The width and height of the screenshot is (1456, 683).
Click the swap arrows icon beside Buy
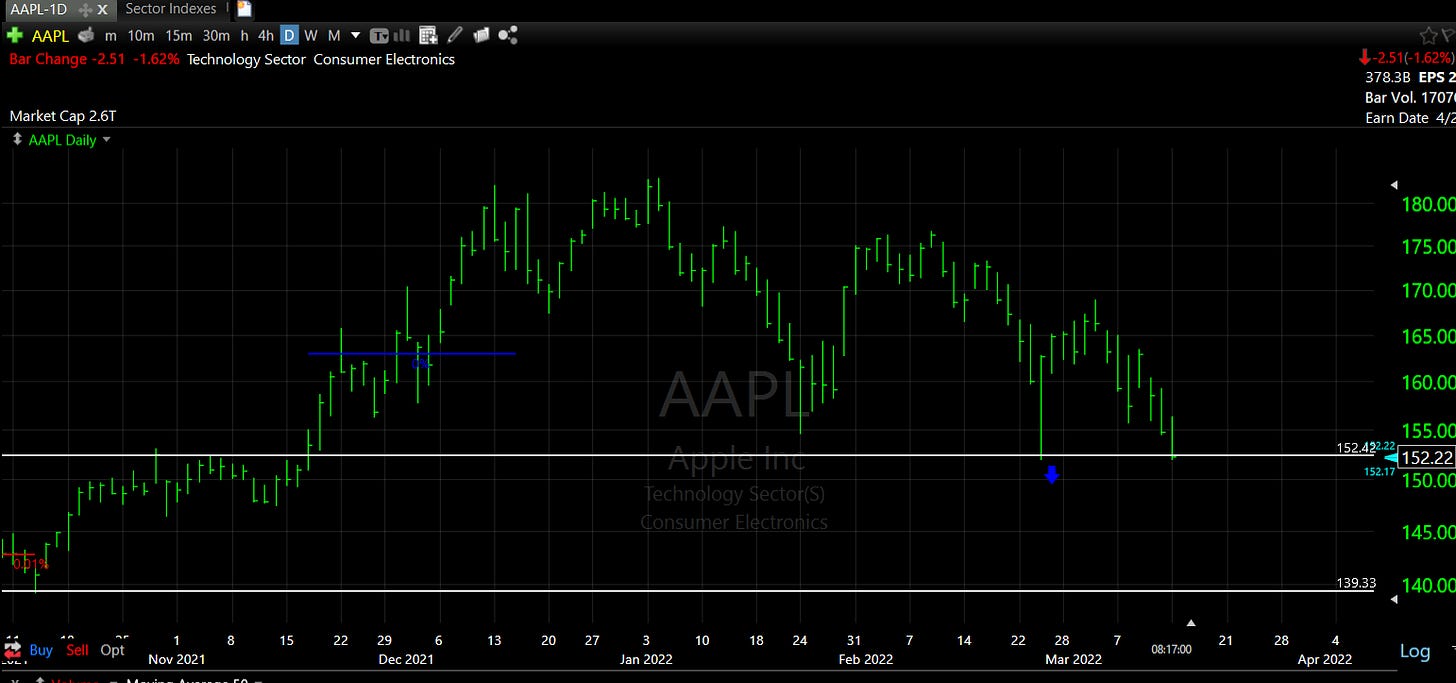(x=13, y=649)
